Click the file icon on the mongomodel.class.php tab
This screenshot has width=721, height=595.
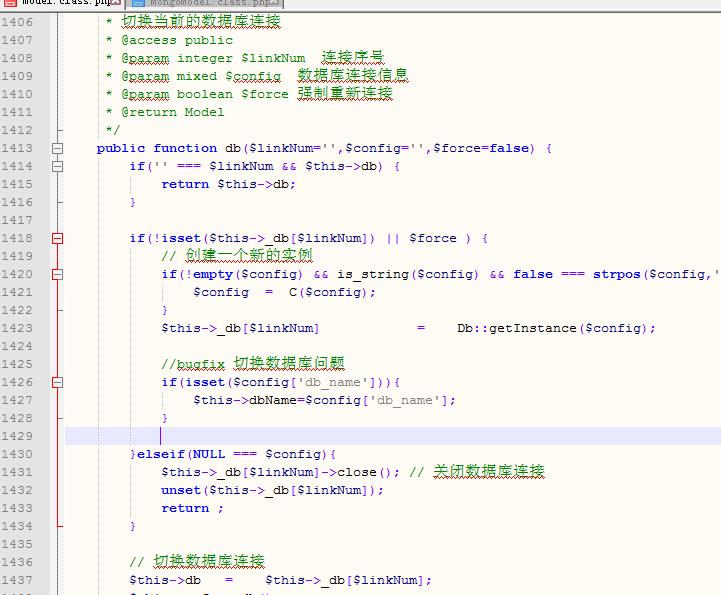(x=138, y=4)
